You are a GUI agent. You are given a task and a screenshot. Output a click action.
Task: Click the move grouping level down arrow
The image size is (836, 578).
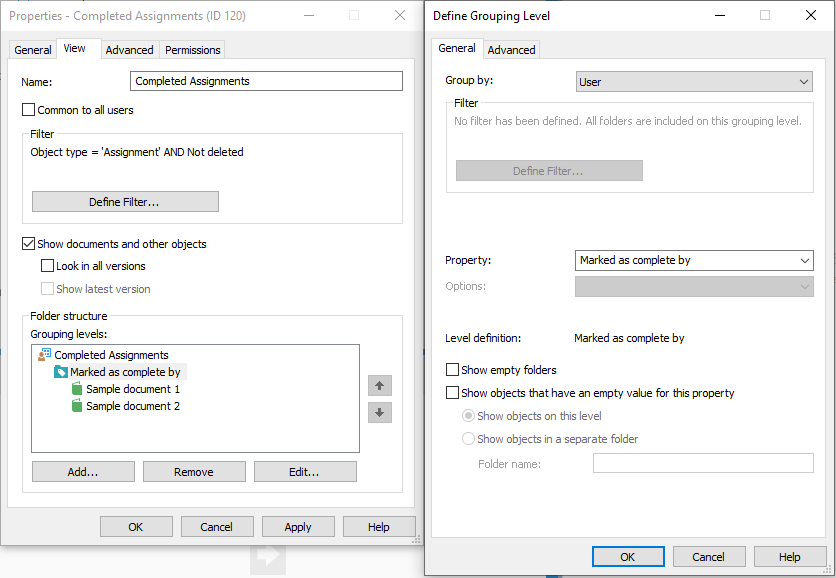tap(380, 412)
